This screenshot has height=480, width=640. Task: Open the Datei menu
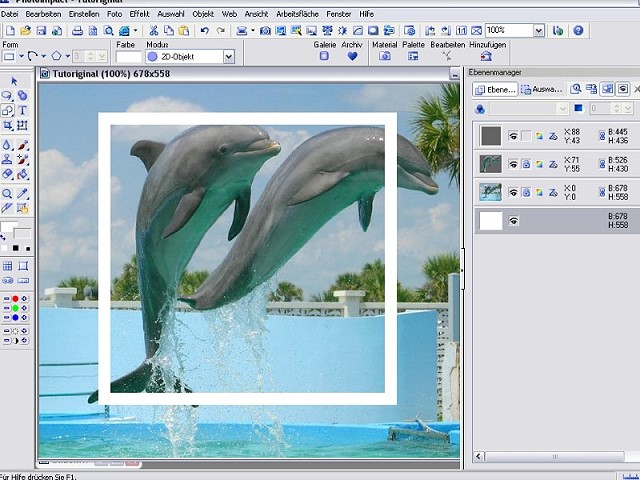pos(9,14)
